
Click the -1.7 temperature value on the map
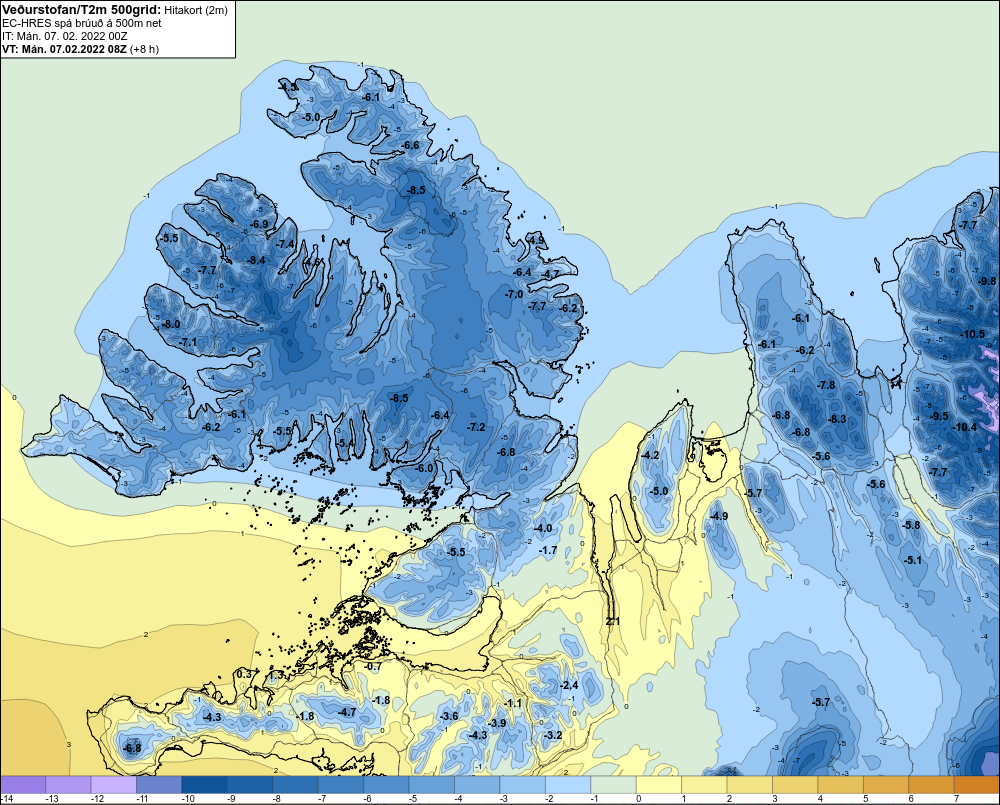[x=548, y=550]
